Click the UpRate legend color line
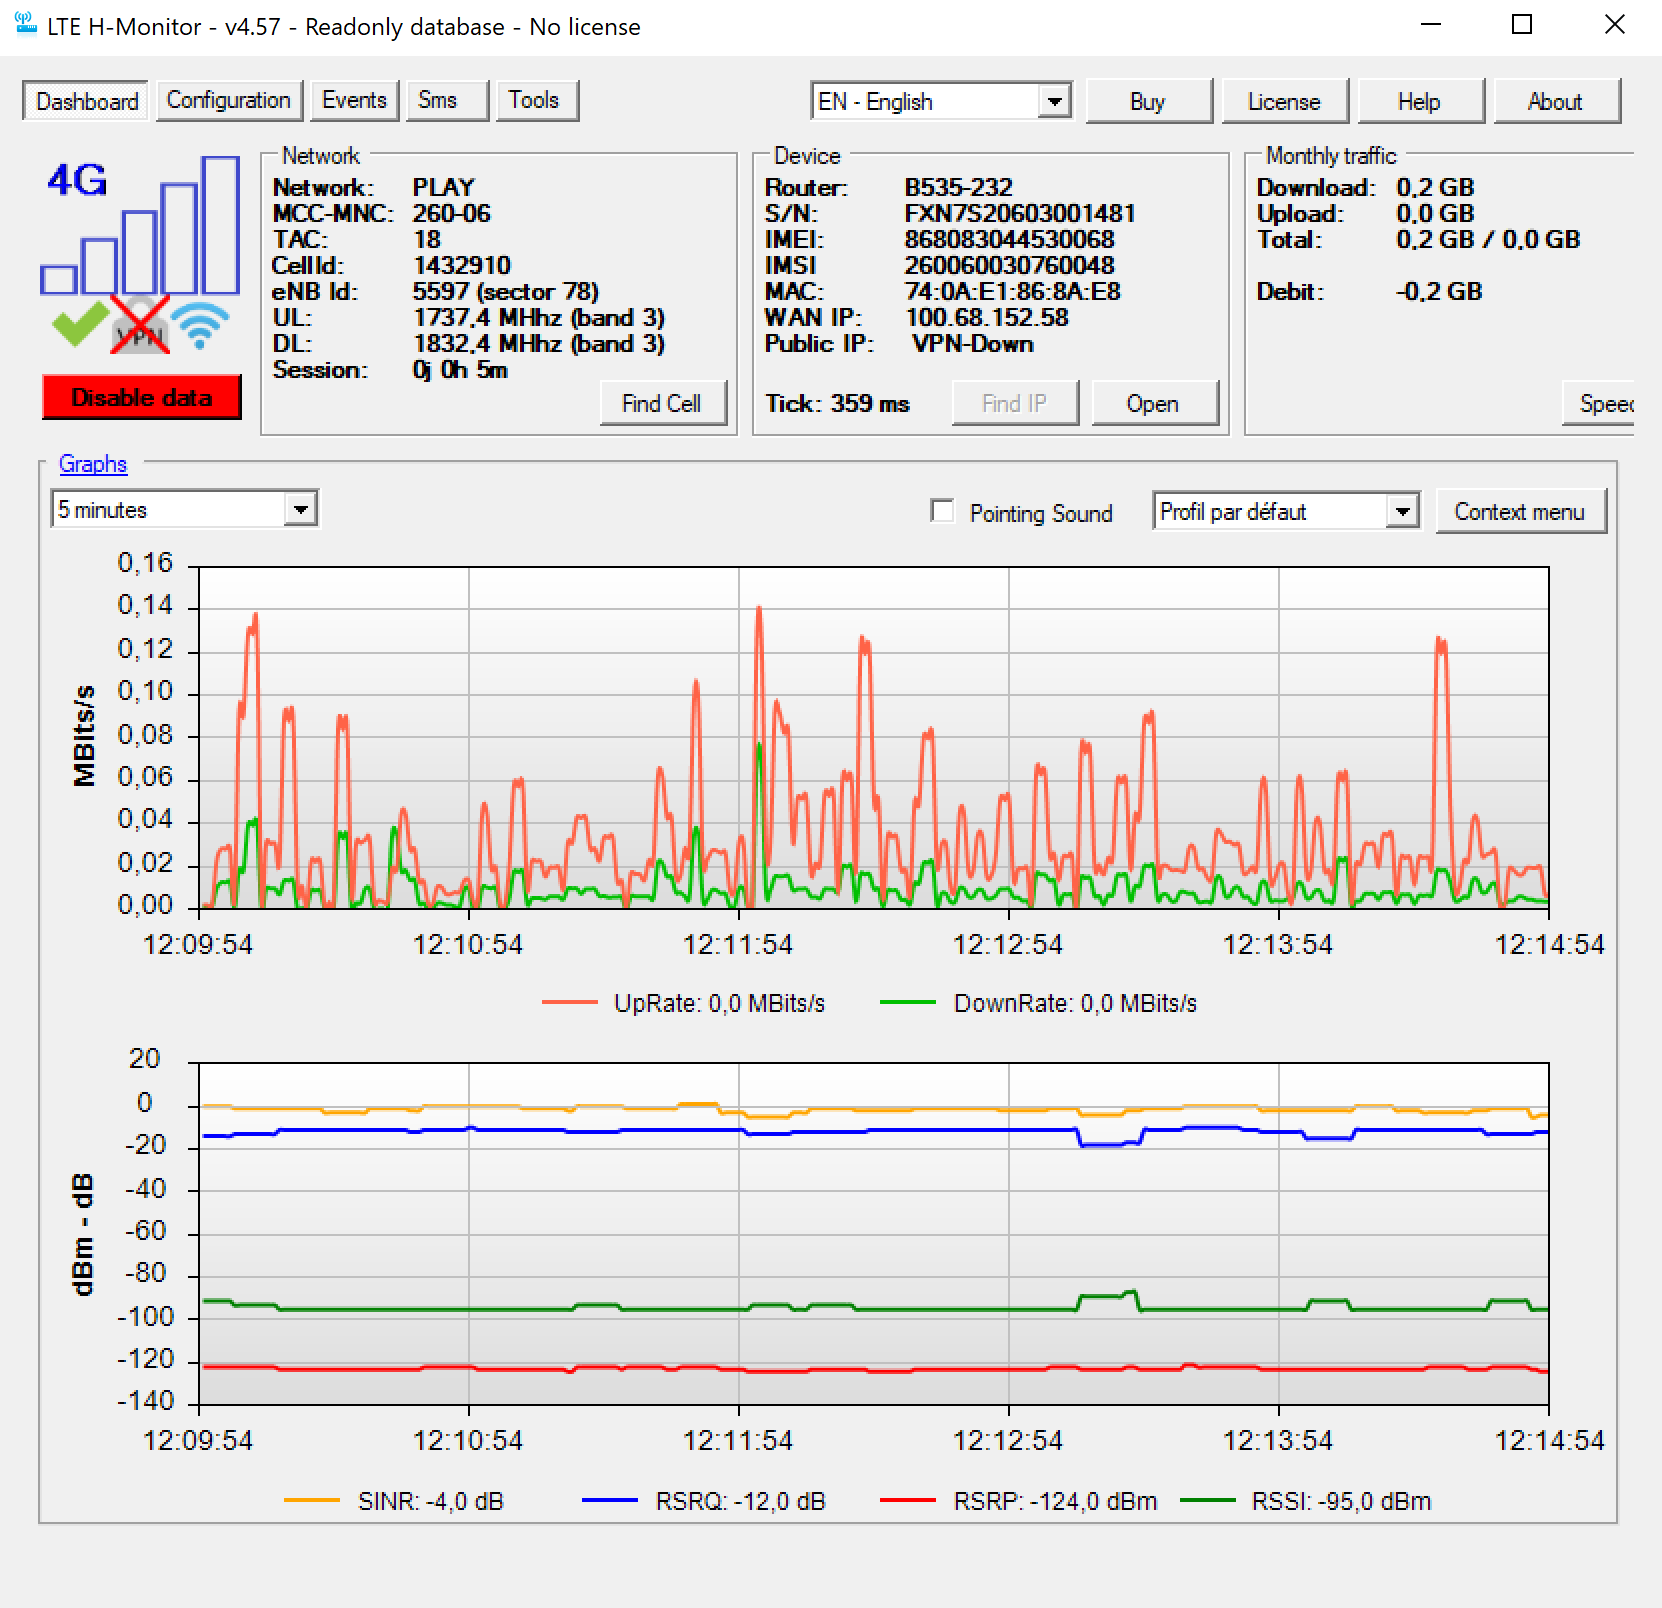 pos(570,1002)
